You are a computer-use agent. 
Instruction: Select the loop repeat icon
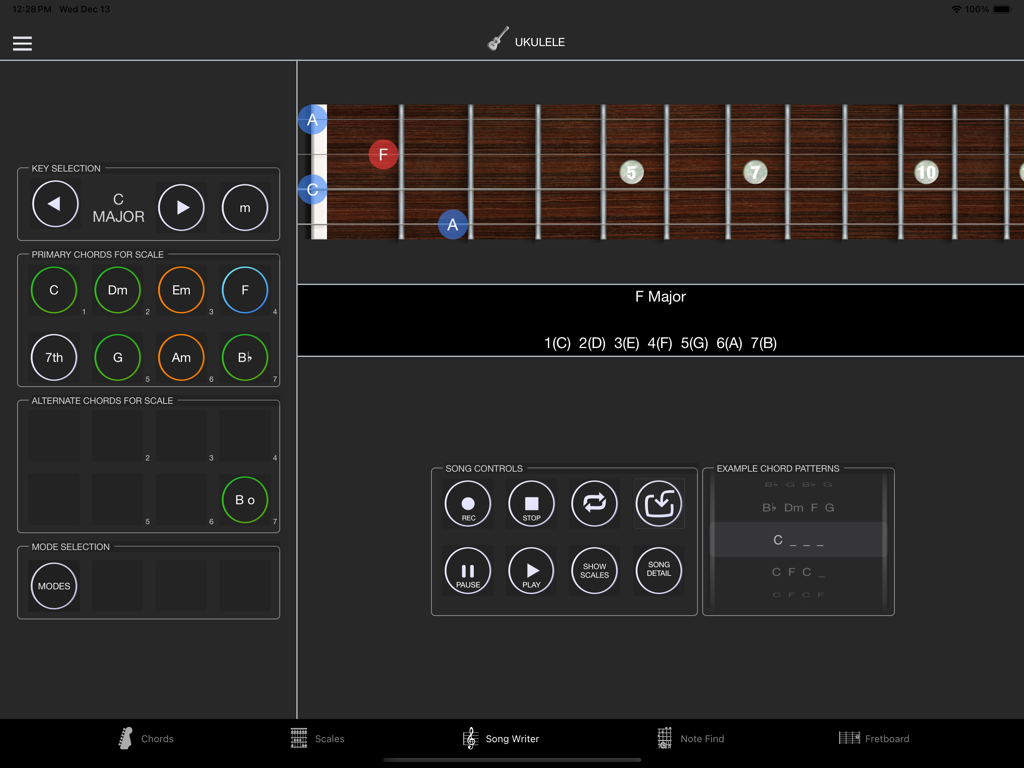pos(594,503)
